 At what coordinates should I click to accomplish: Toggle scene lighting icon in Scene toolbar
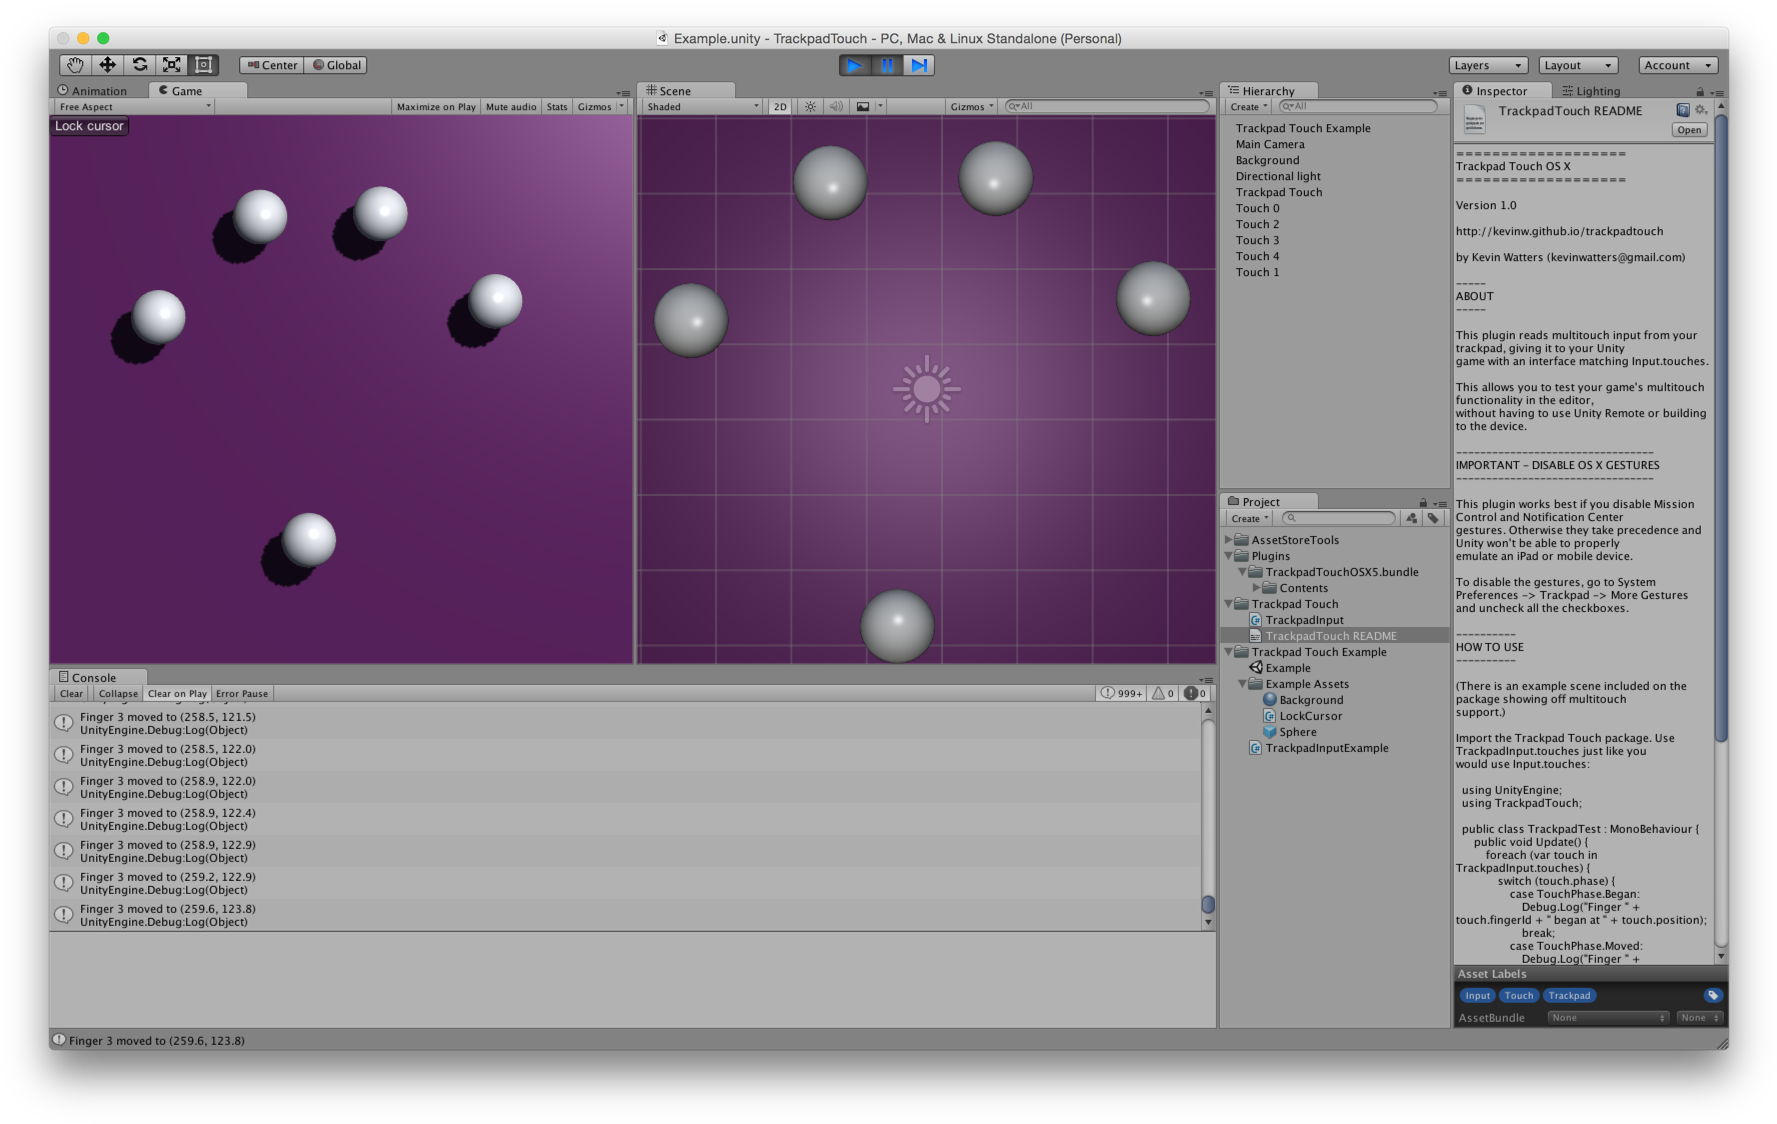[809, 106]
